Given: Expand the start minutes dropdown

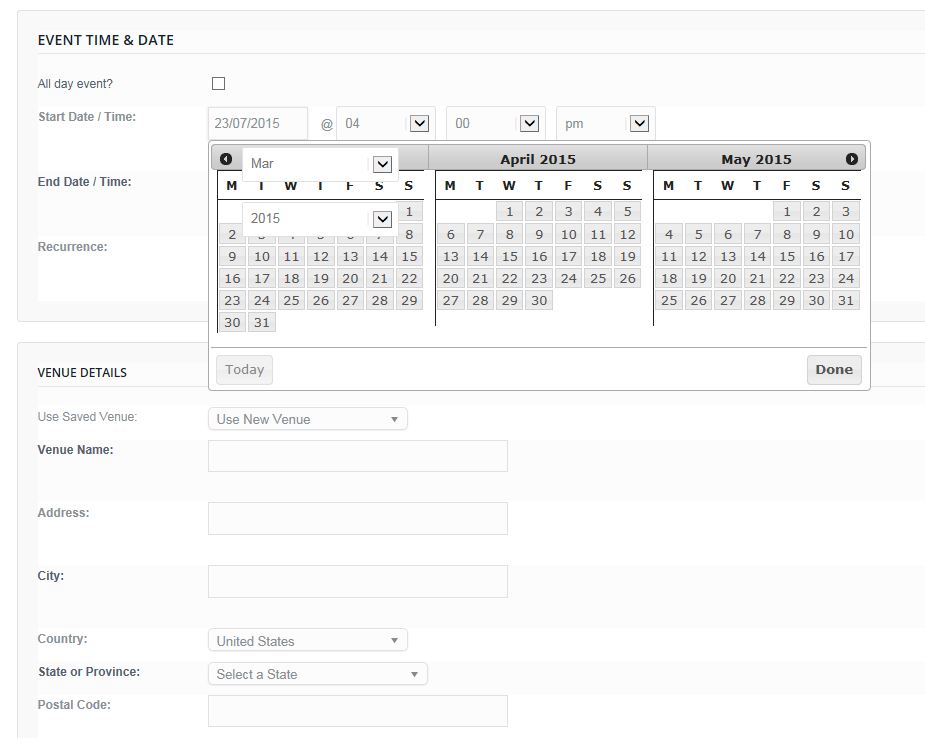Looking at the screenshot, I should coord(529,123).
